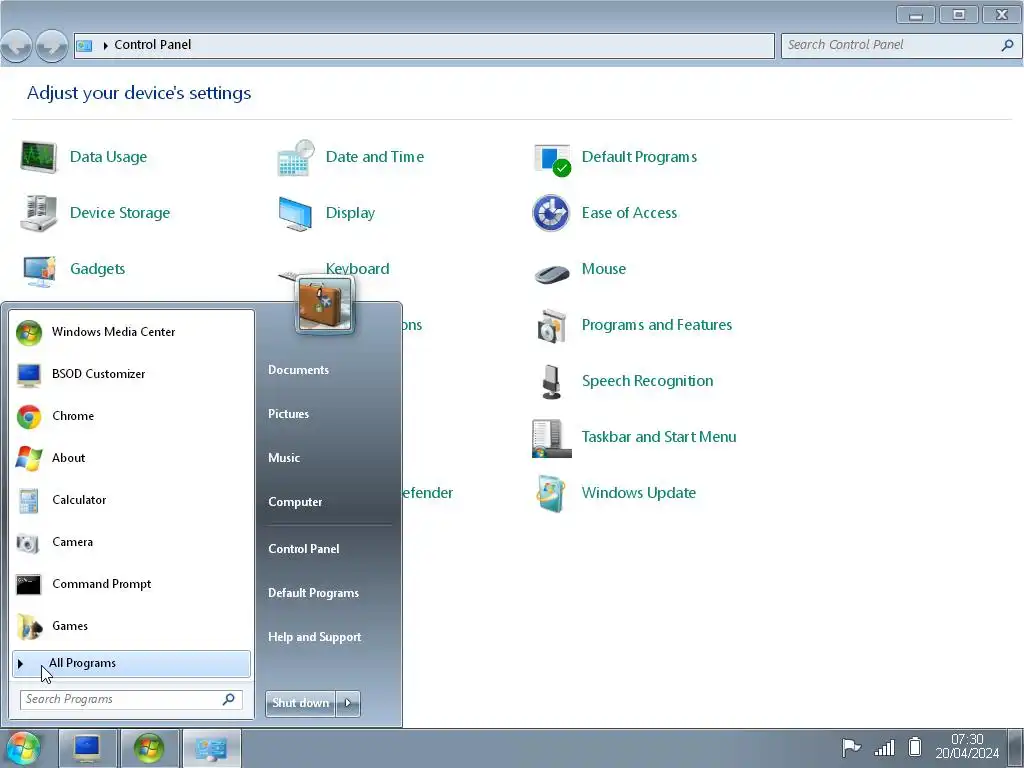Expand the Control Panel breadcrumb arrow
Viewport: 1024px width, 768px height.
point(105,46)
